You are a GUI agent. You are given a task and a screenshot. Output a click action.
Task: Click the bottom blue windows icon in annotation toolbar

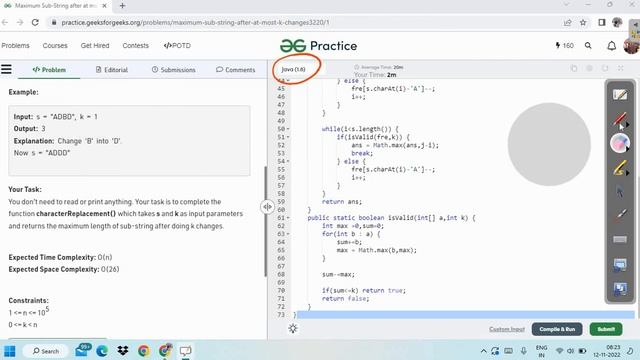click(620, 289)
